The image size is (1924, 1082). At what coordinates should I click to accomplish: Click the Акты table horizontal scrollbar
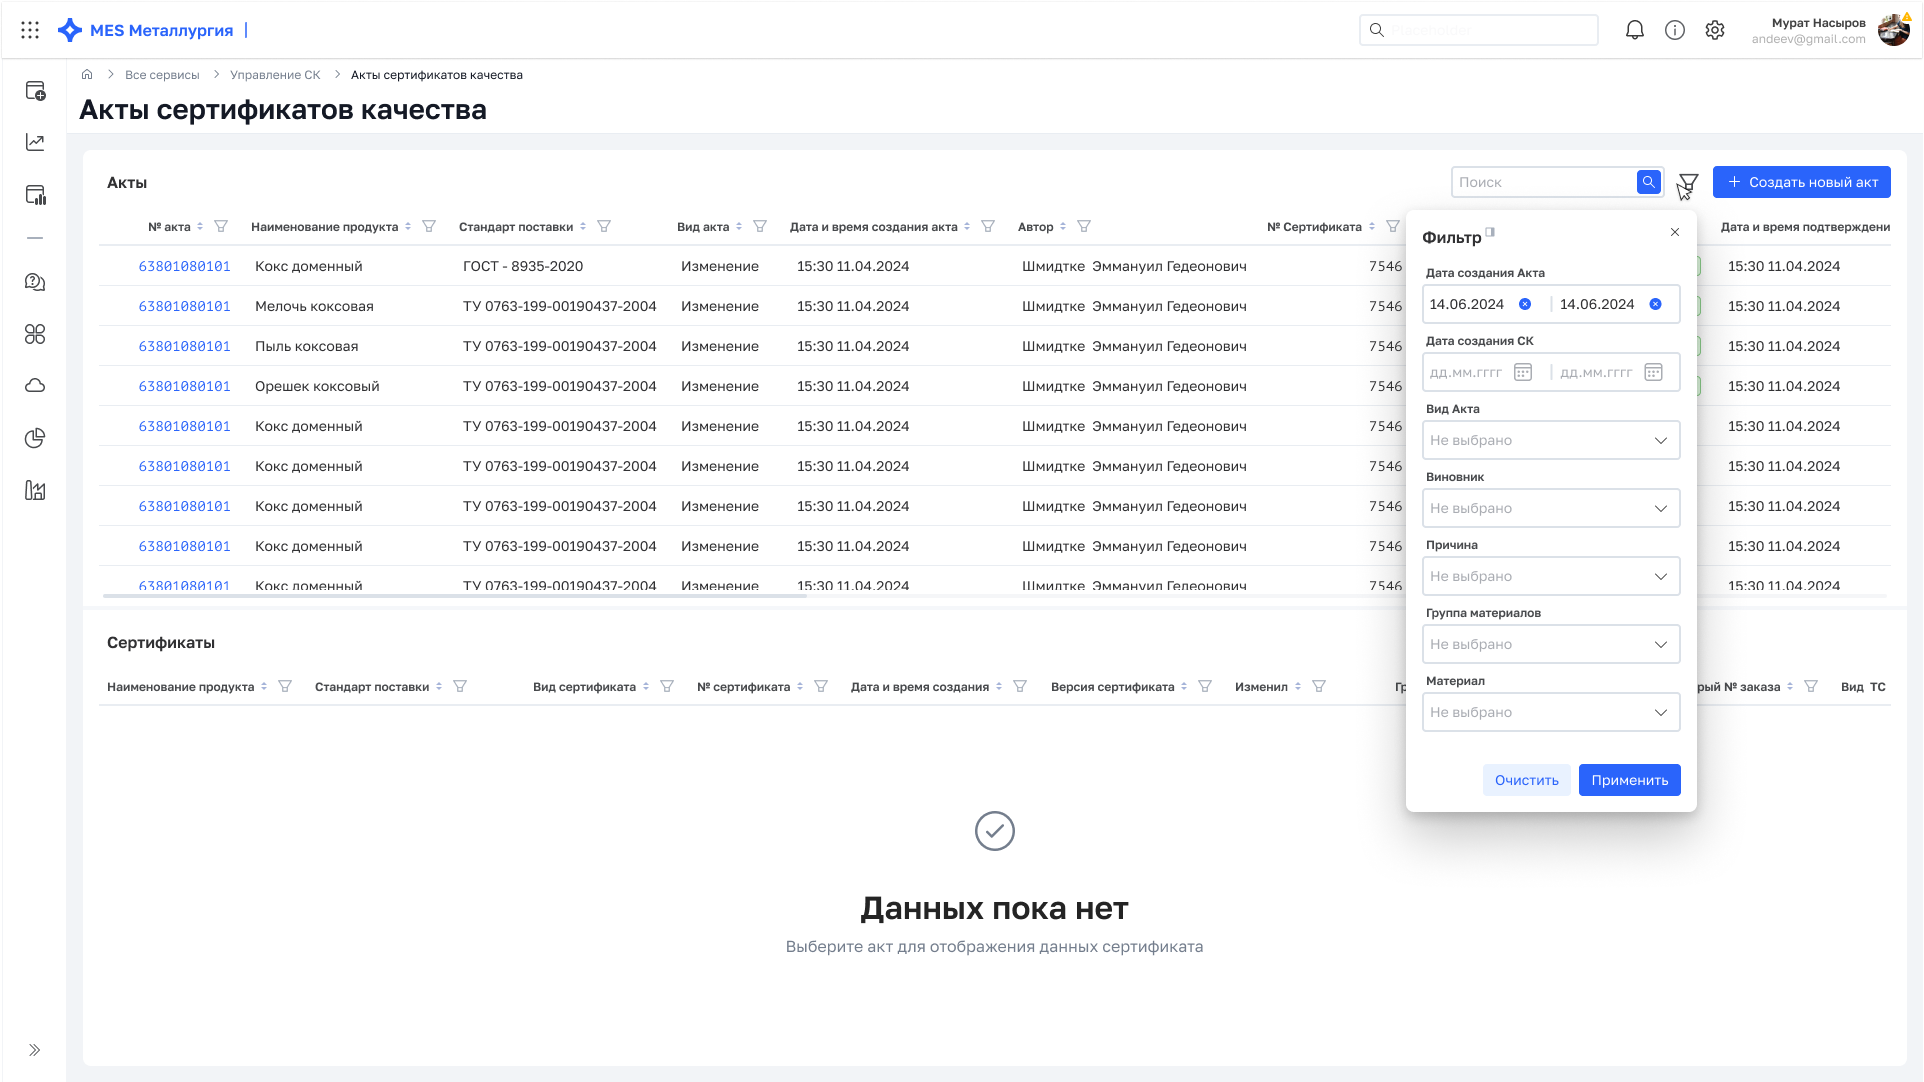[x=455, y=596]
